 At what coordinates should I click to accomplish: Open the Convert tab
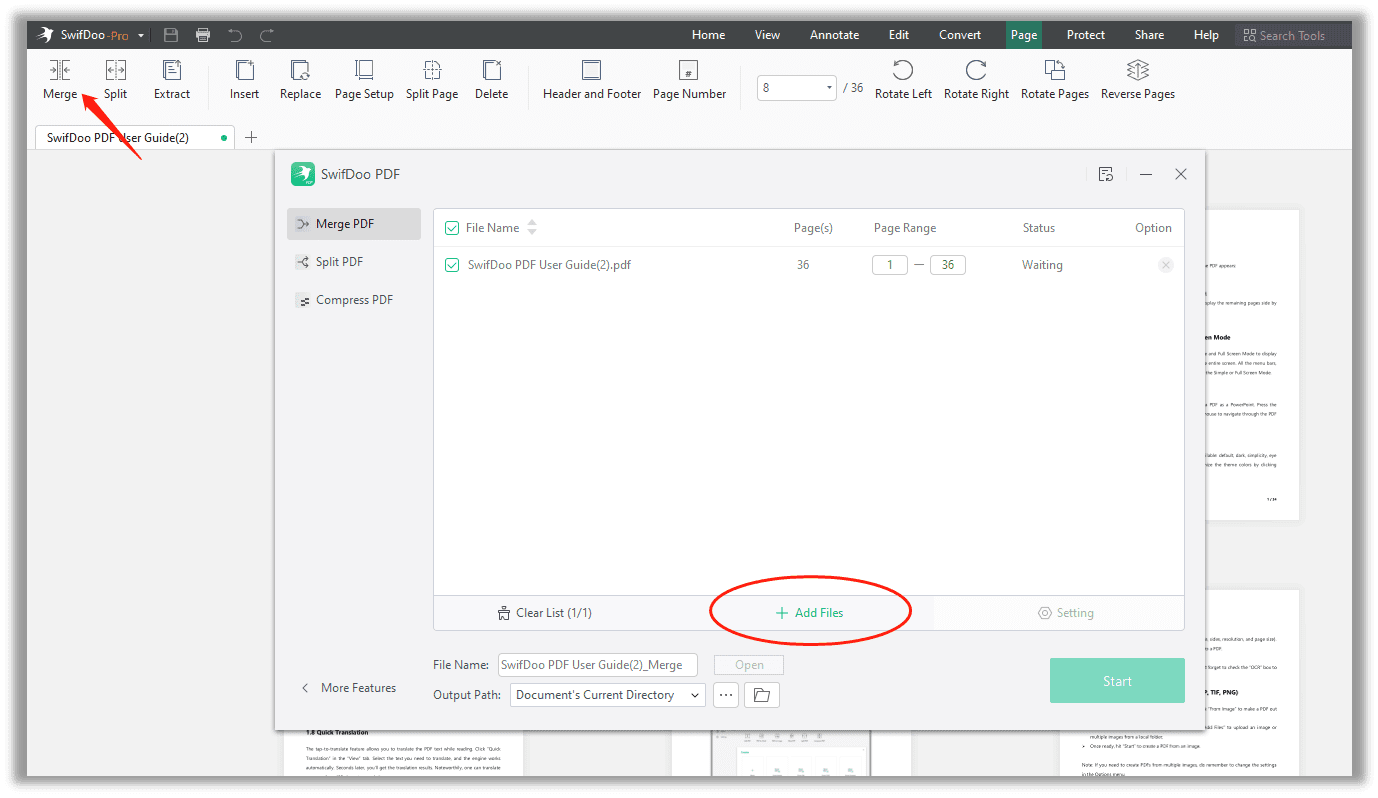click(x=960, y=35)
